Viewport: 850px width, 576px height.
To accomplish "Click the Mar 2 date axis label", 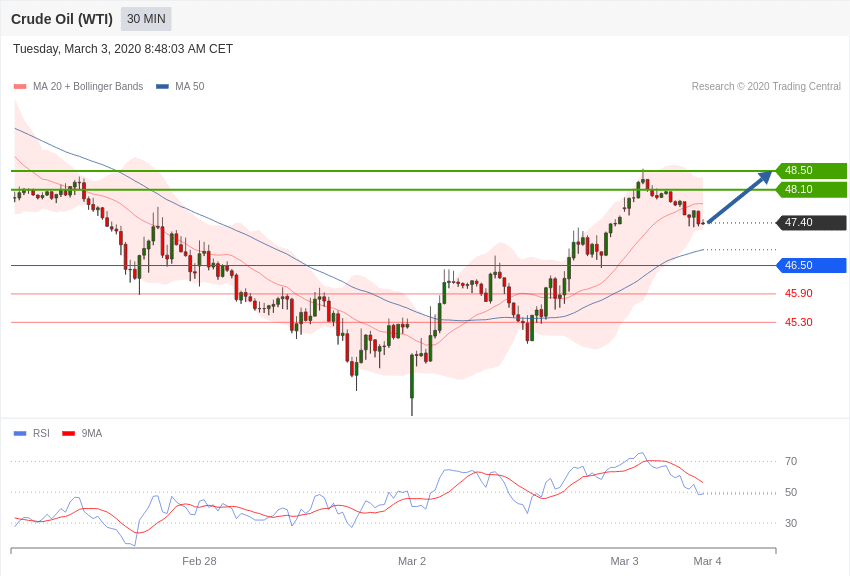I will pos(412,561).
